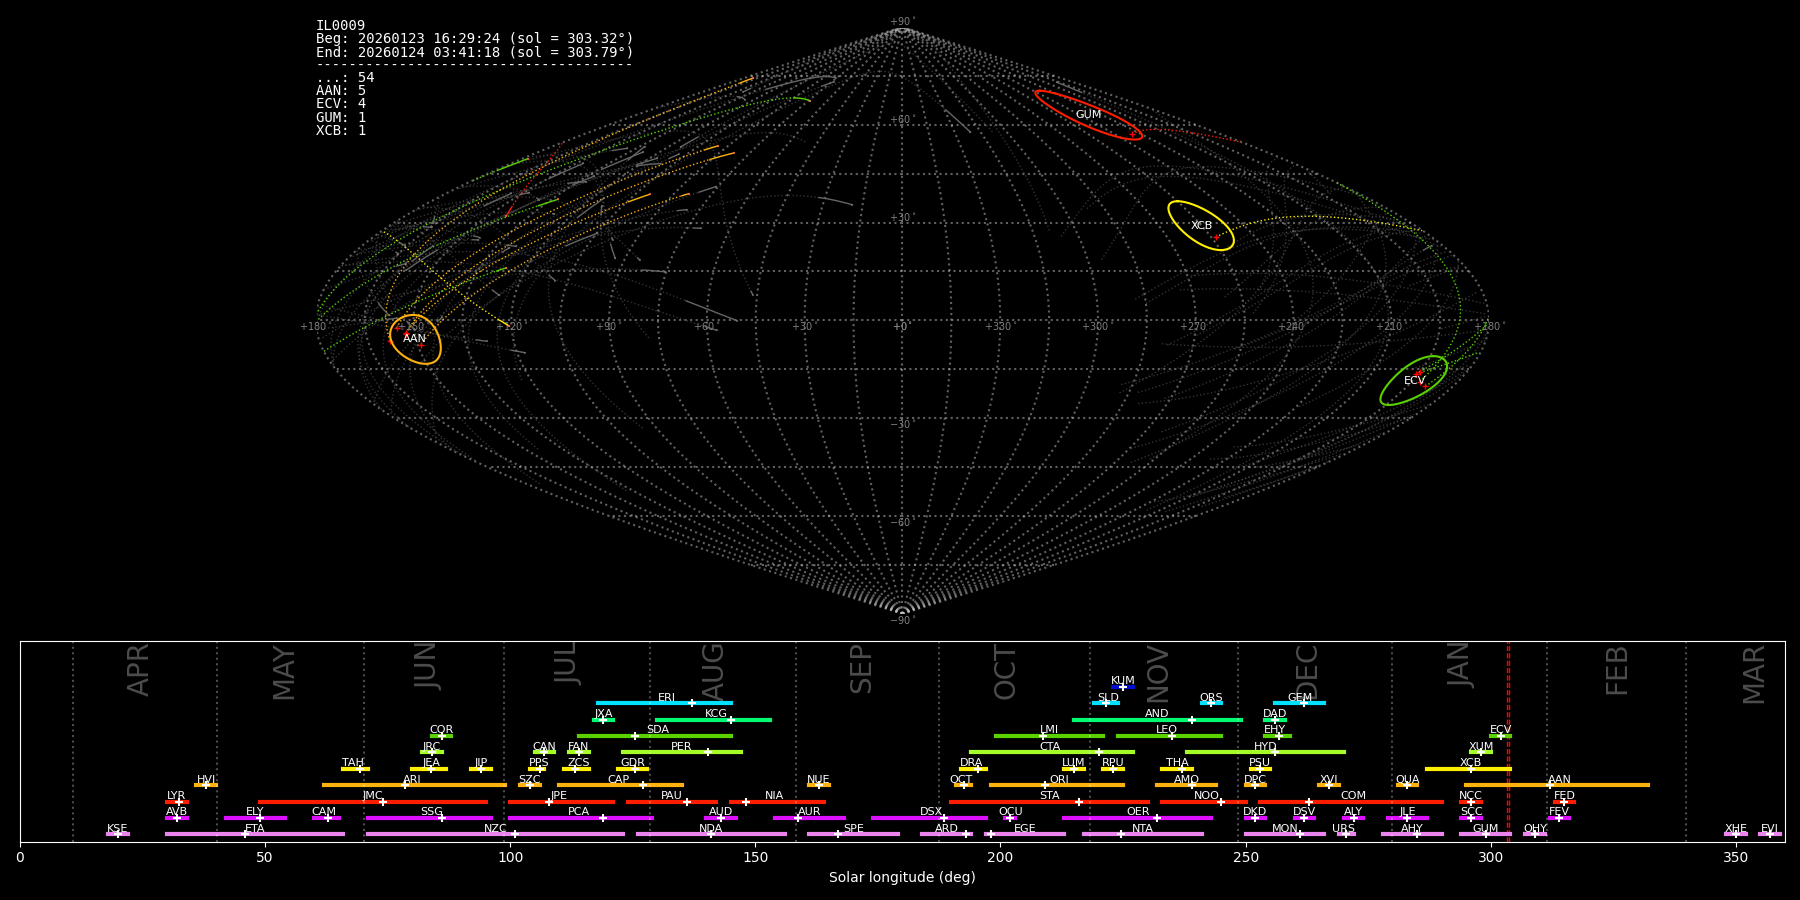Click the URS shower label in the timeline
The width and height of the screenshot is (1800, 900).
(x=1343, y=829)
